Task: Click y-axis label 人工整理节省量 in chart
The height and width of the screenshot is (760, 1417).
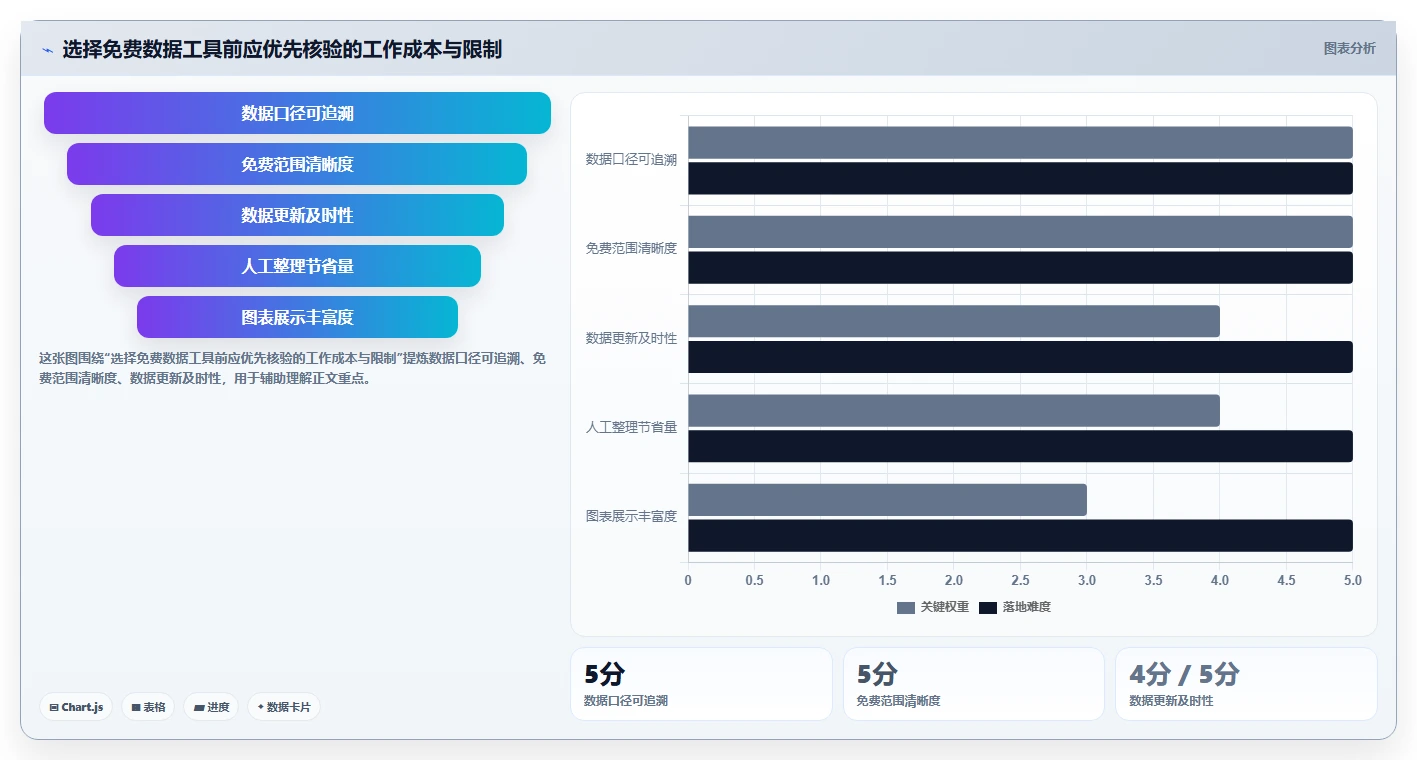Action: tap(631, 427)
